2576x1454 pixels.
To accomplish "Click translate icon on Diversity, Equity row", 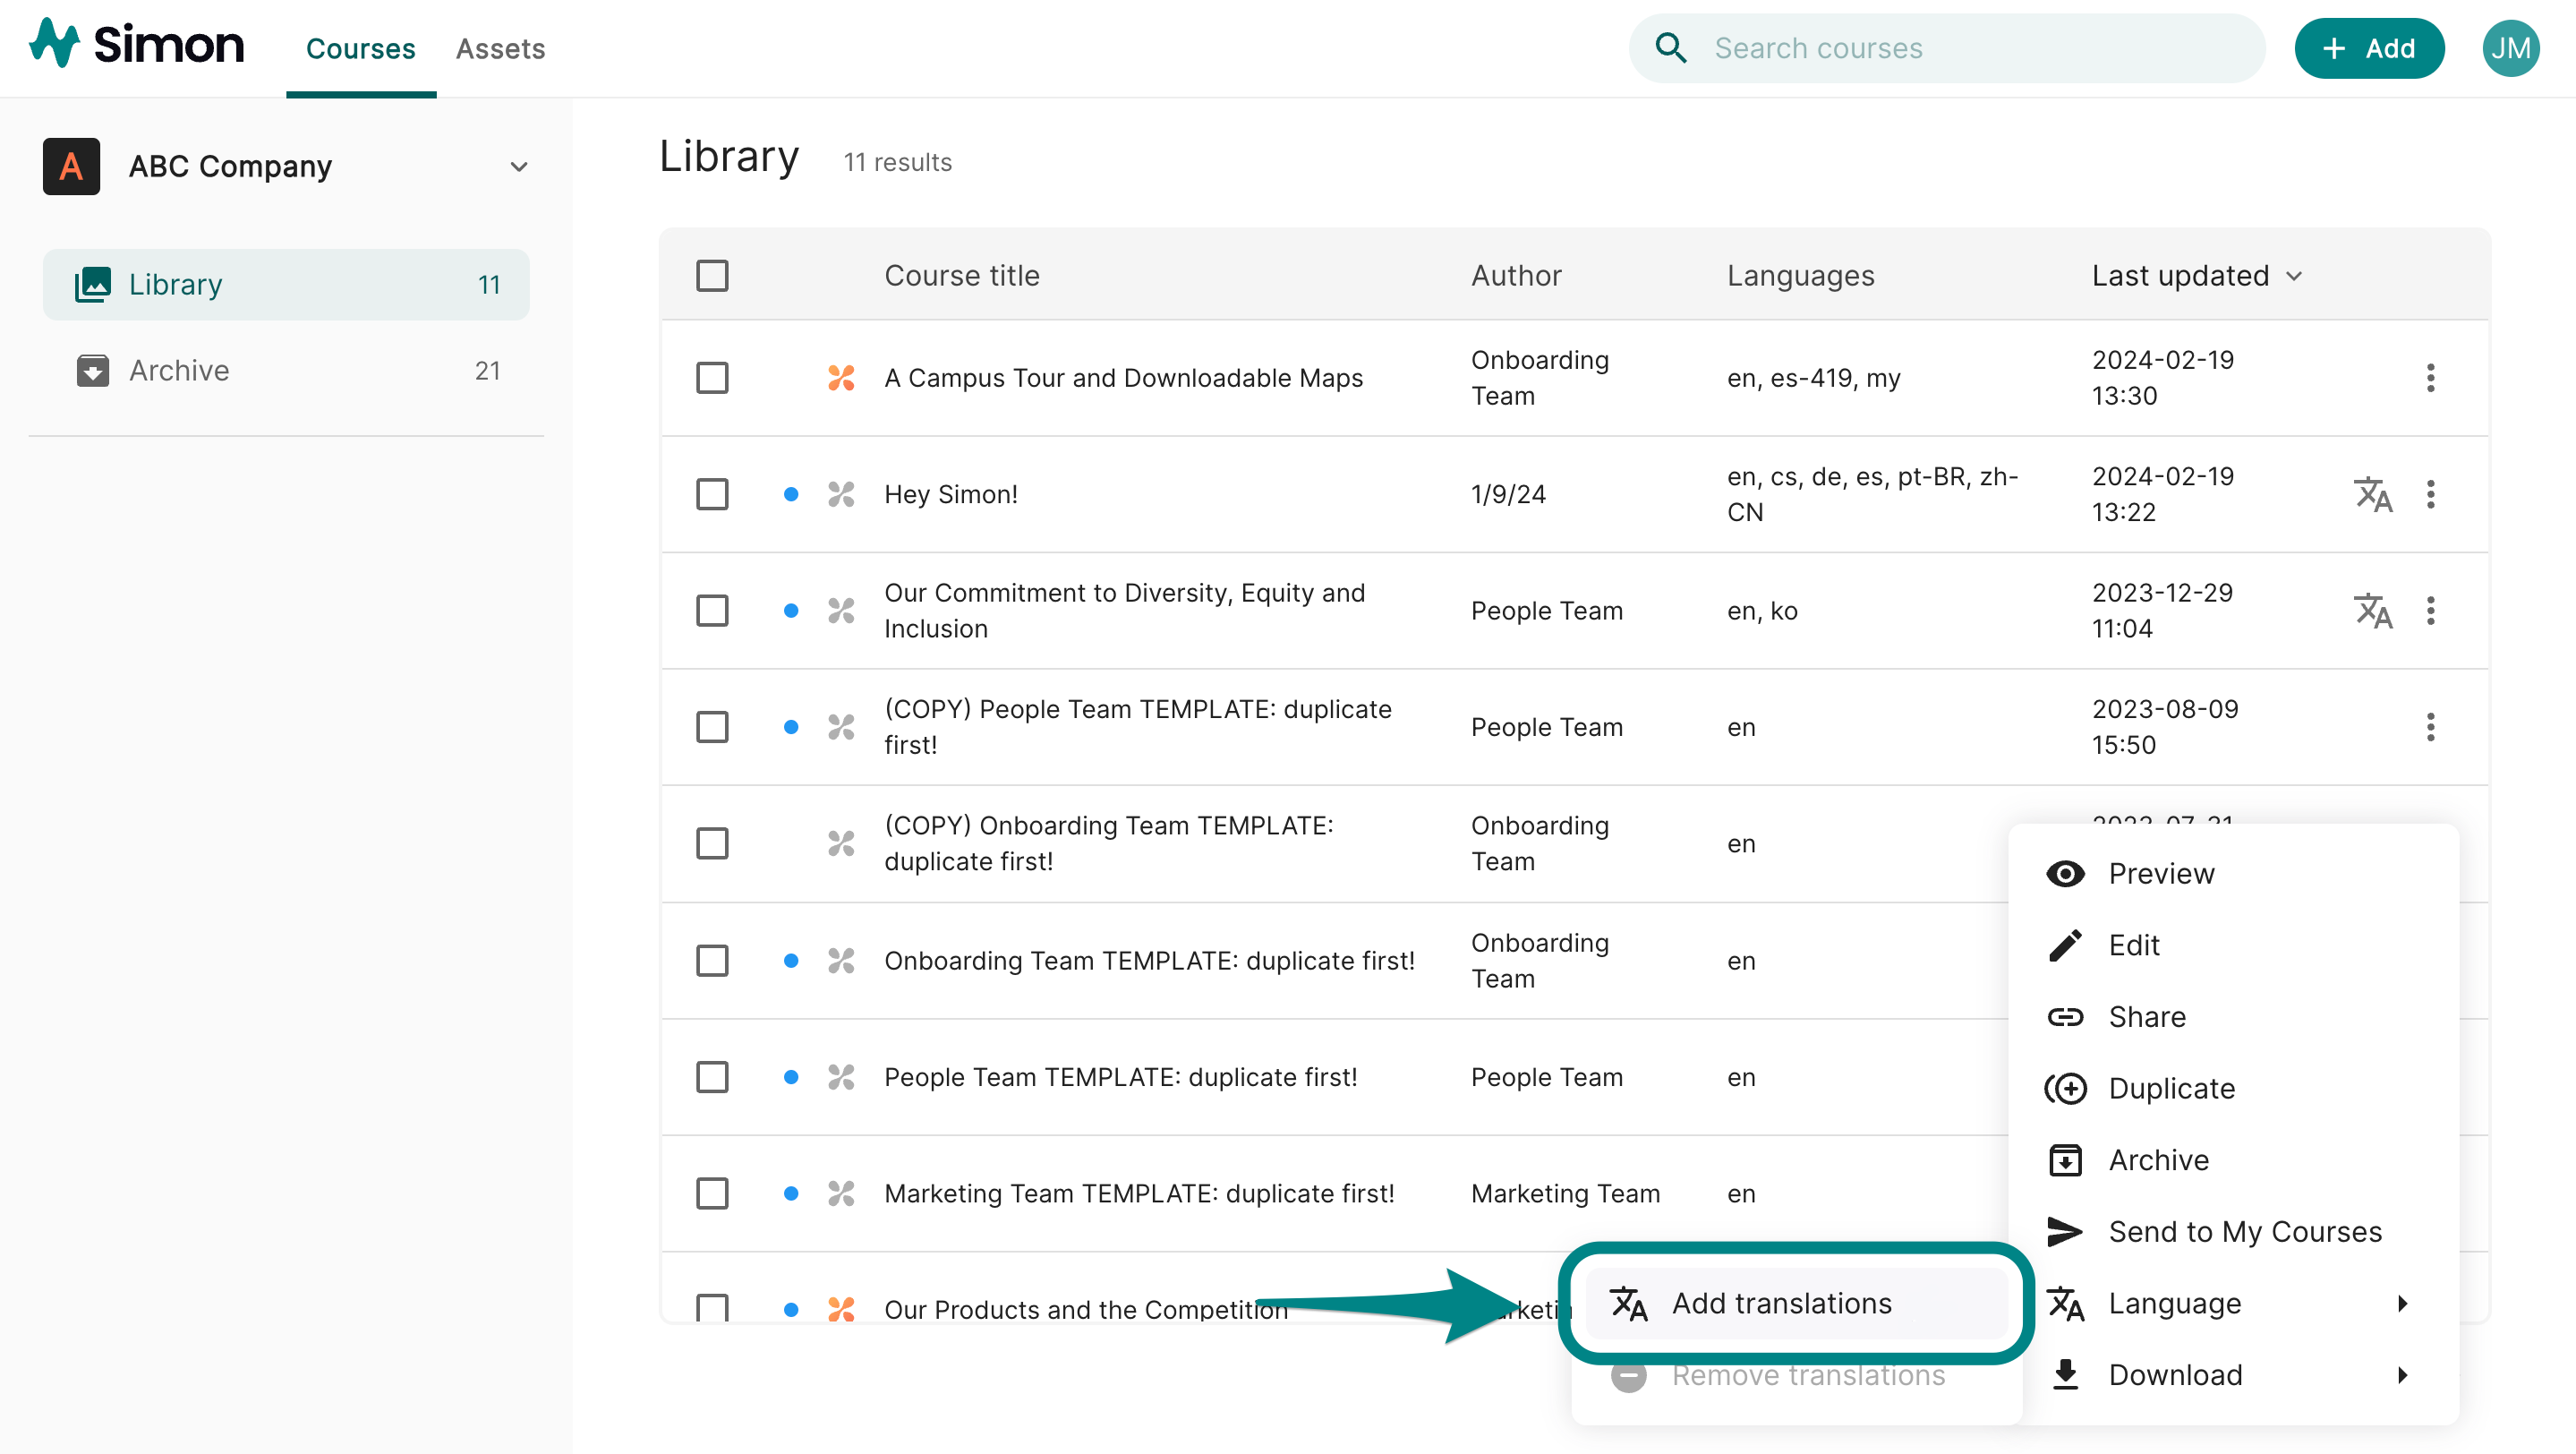I will [x=2373, y=611].
